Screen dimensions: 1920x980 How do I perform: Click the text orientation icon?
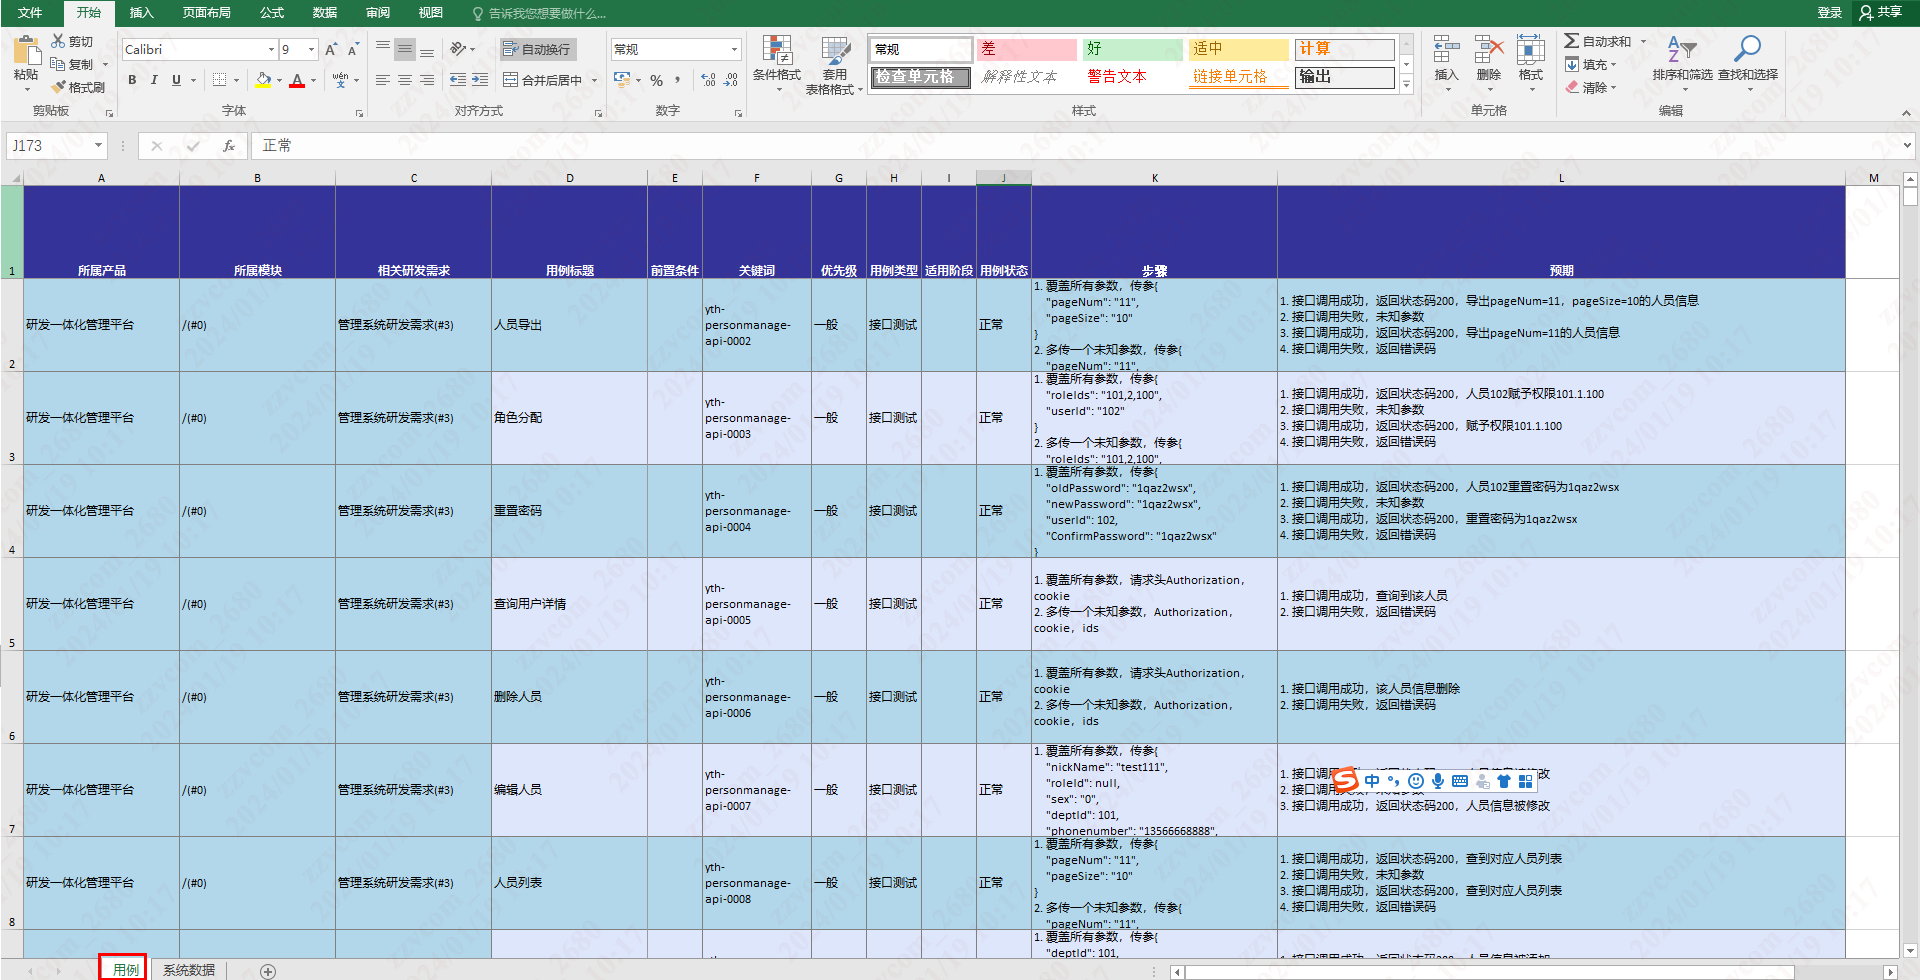pyautogui.click(x=458, y=49)
